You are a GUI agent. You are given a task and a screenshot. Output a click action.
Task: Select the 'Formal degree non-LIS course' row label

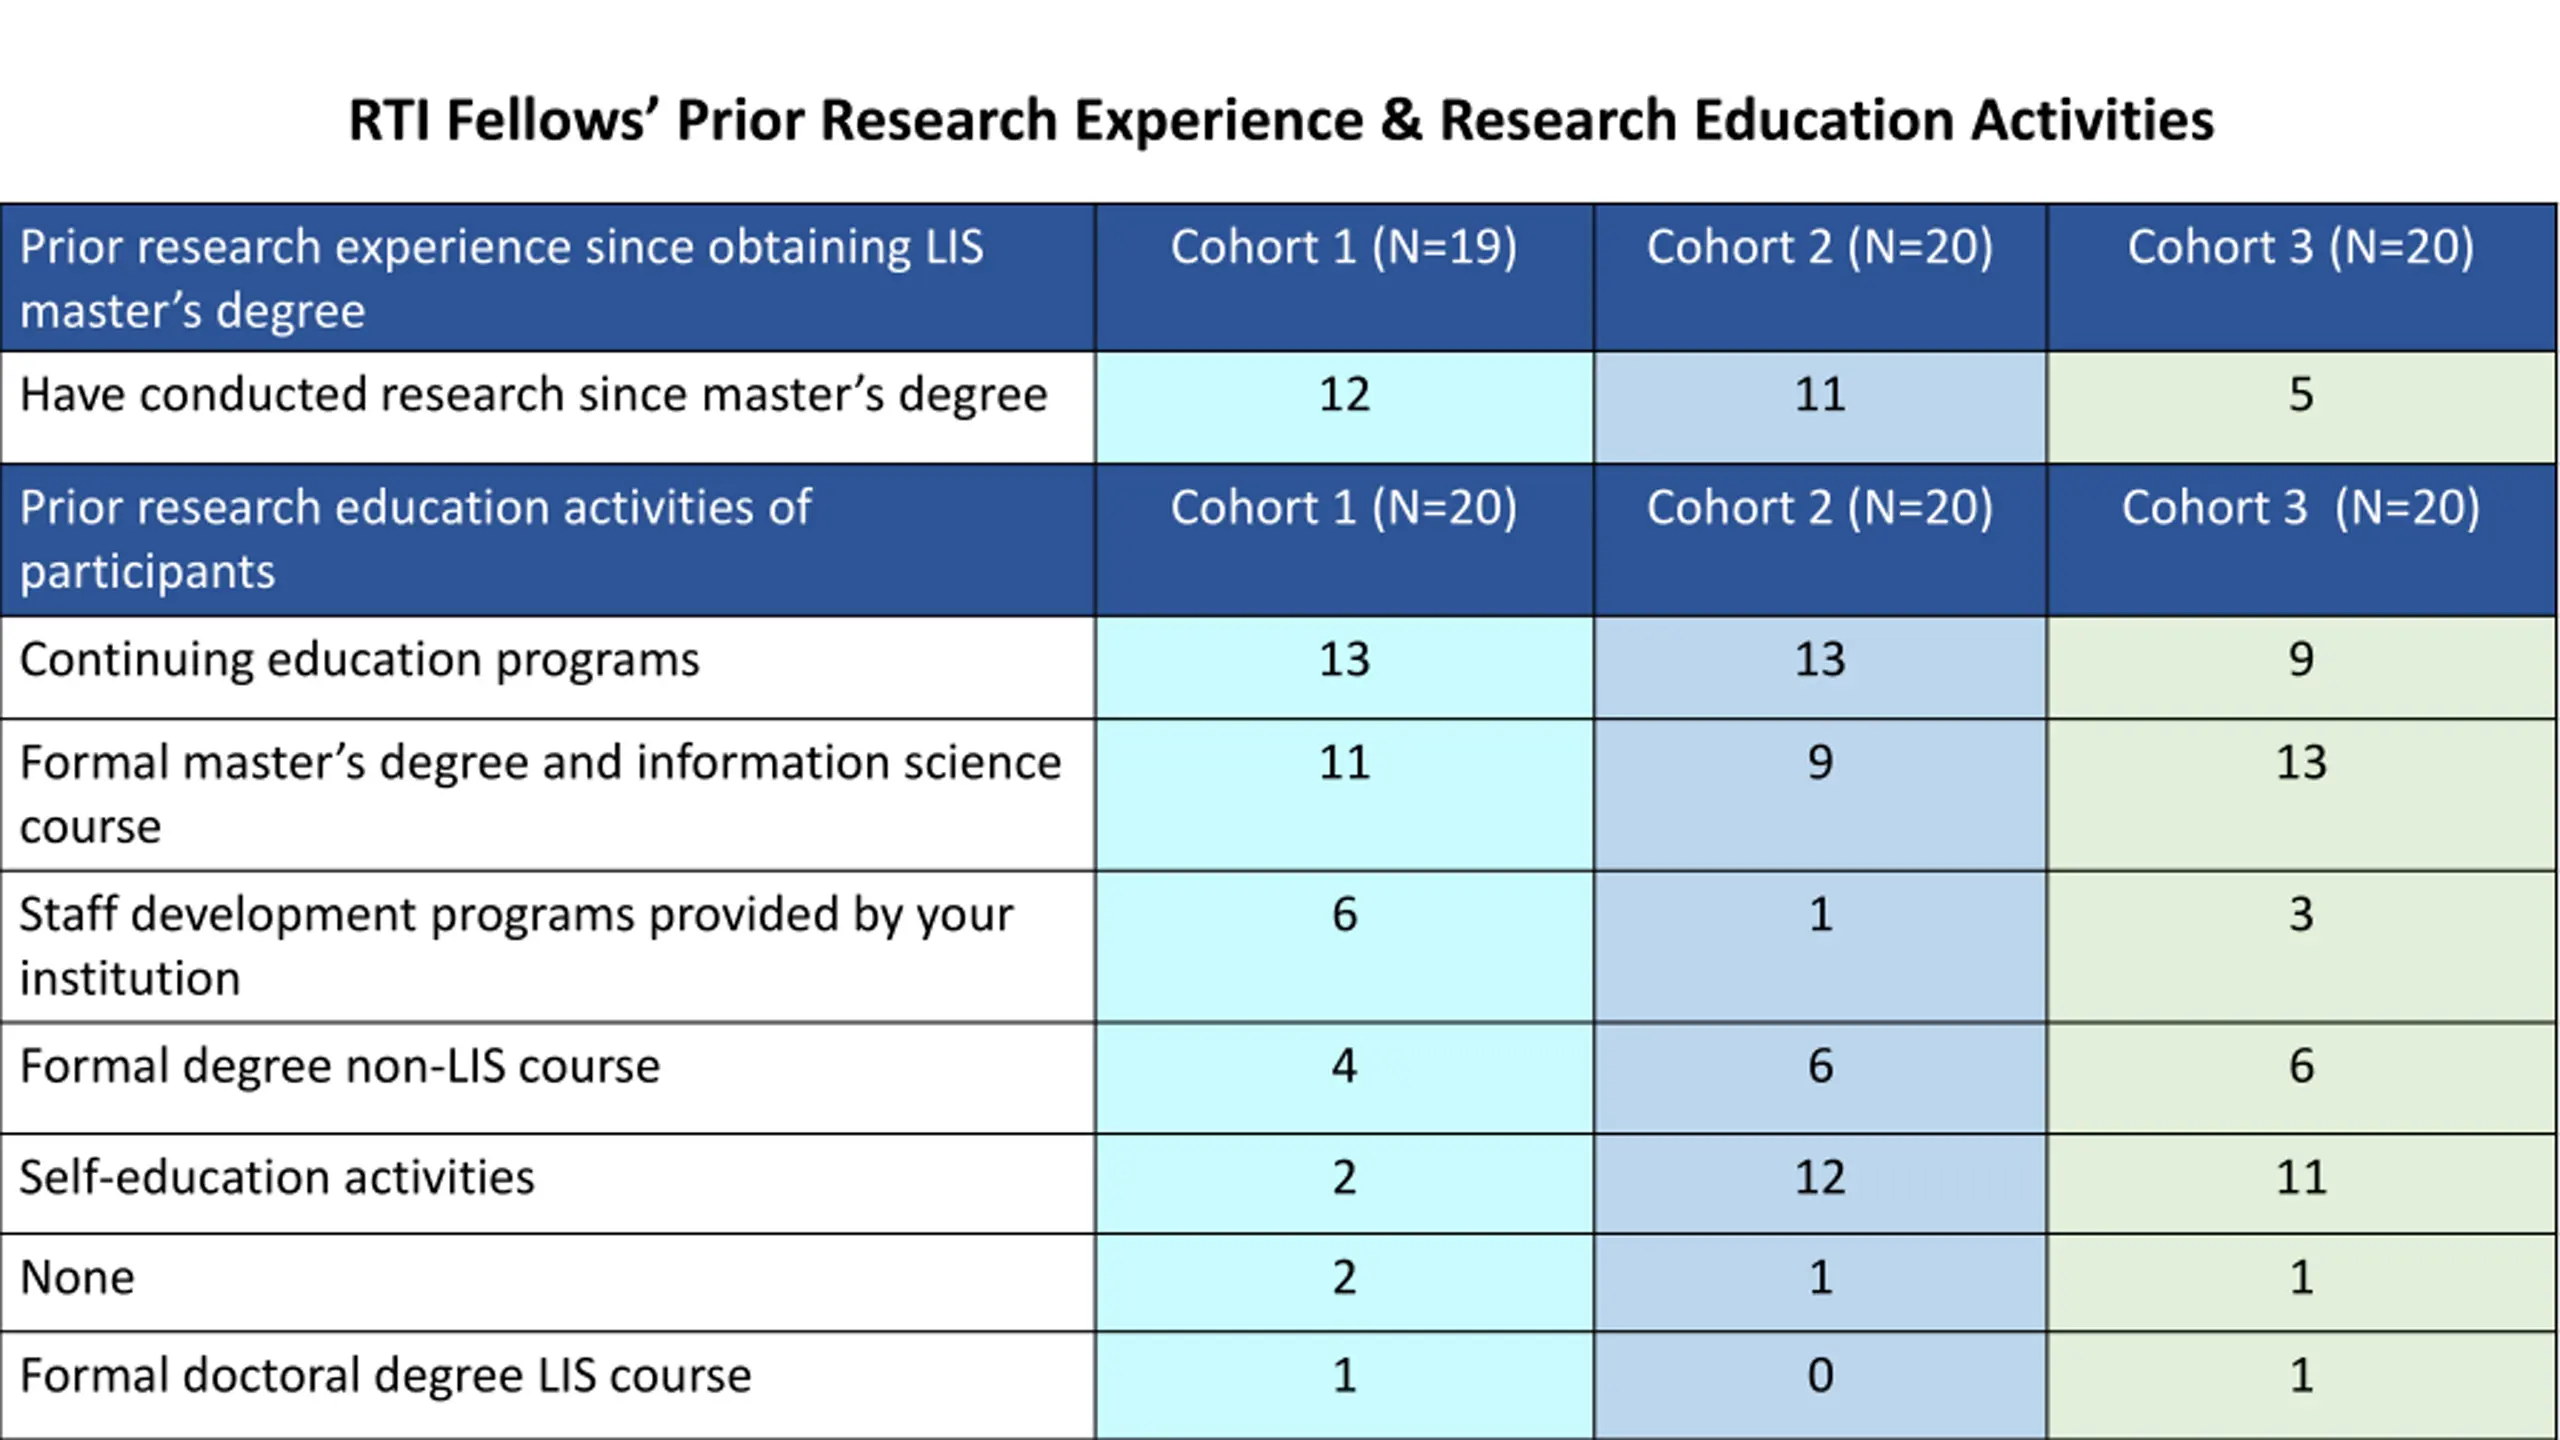tap(340, 1067)
